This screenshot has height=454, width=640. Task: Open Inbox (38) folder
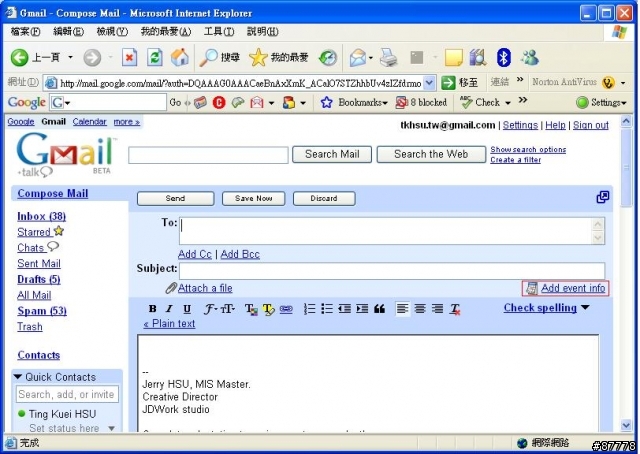click(41, 216)
